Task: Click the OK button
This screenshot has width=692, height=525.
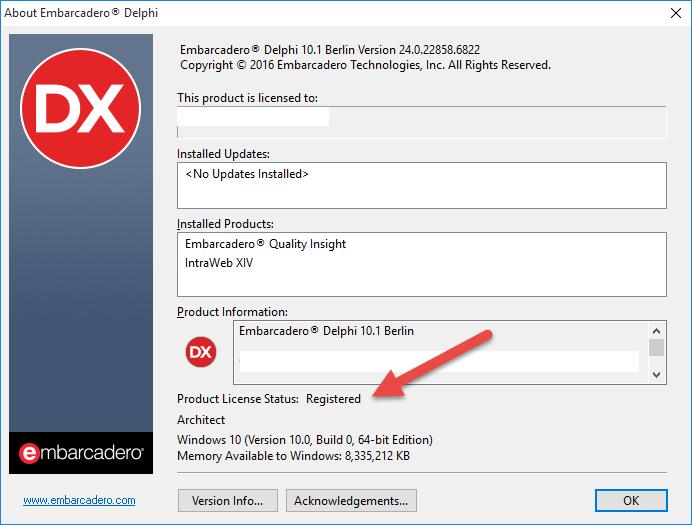Action: [x=631, y=500]
